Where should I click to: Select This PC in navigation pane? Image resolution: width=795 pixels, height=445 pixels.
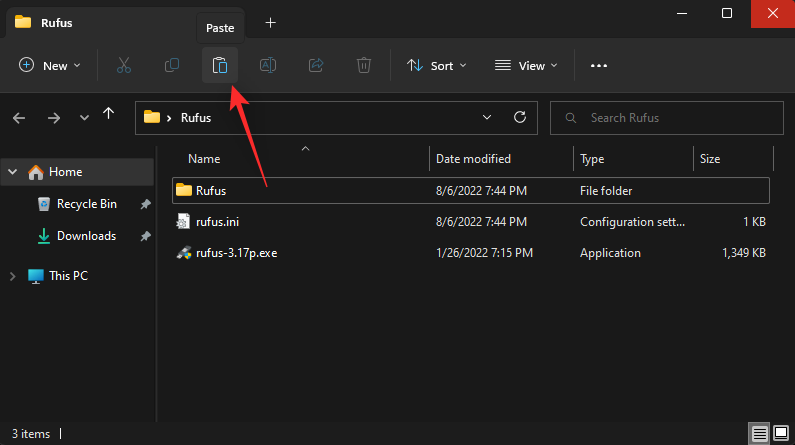(x=68, y=276)
